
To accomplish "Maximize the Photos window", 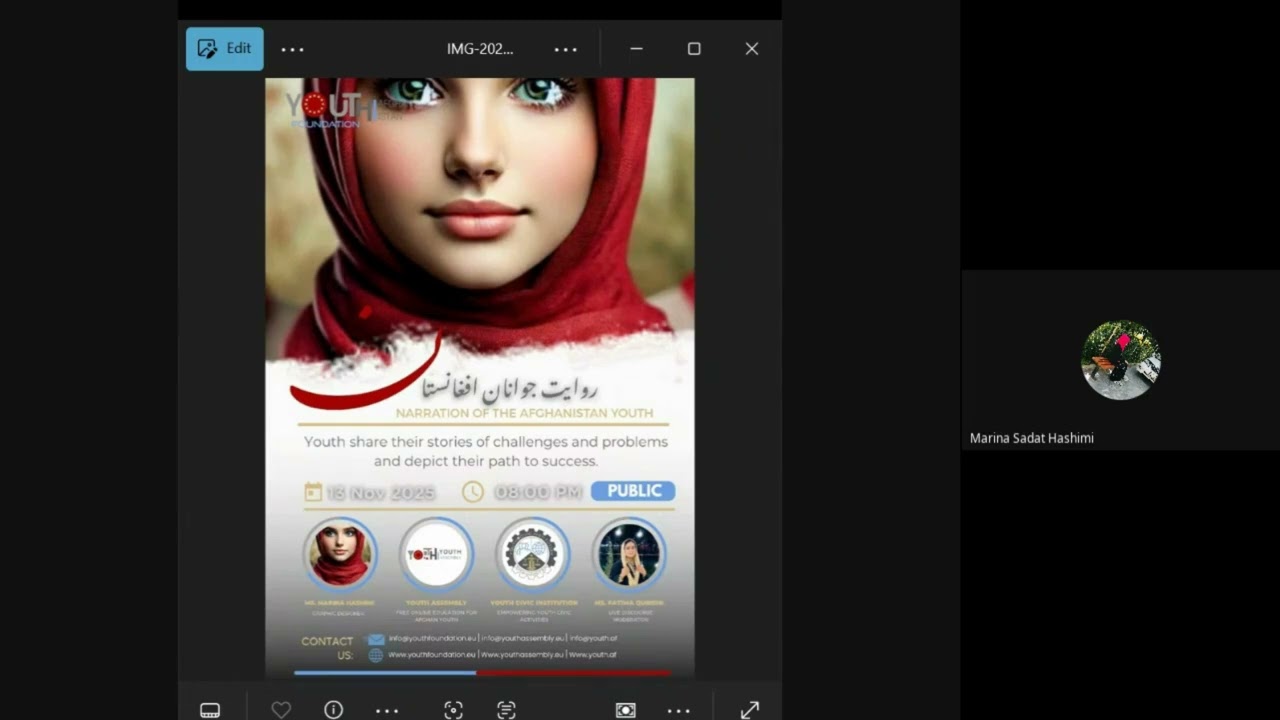I will coord(694,49).
